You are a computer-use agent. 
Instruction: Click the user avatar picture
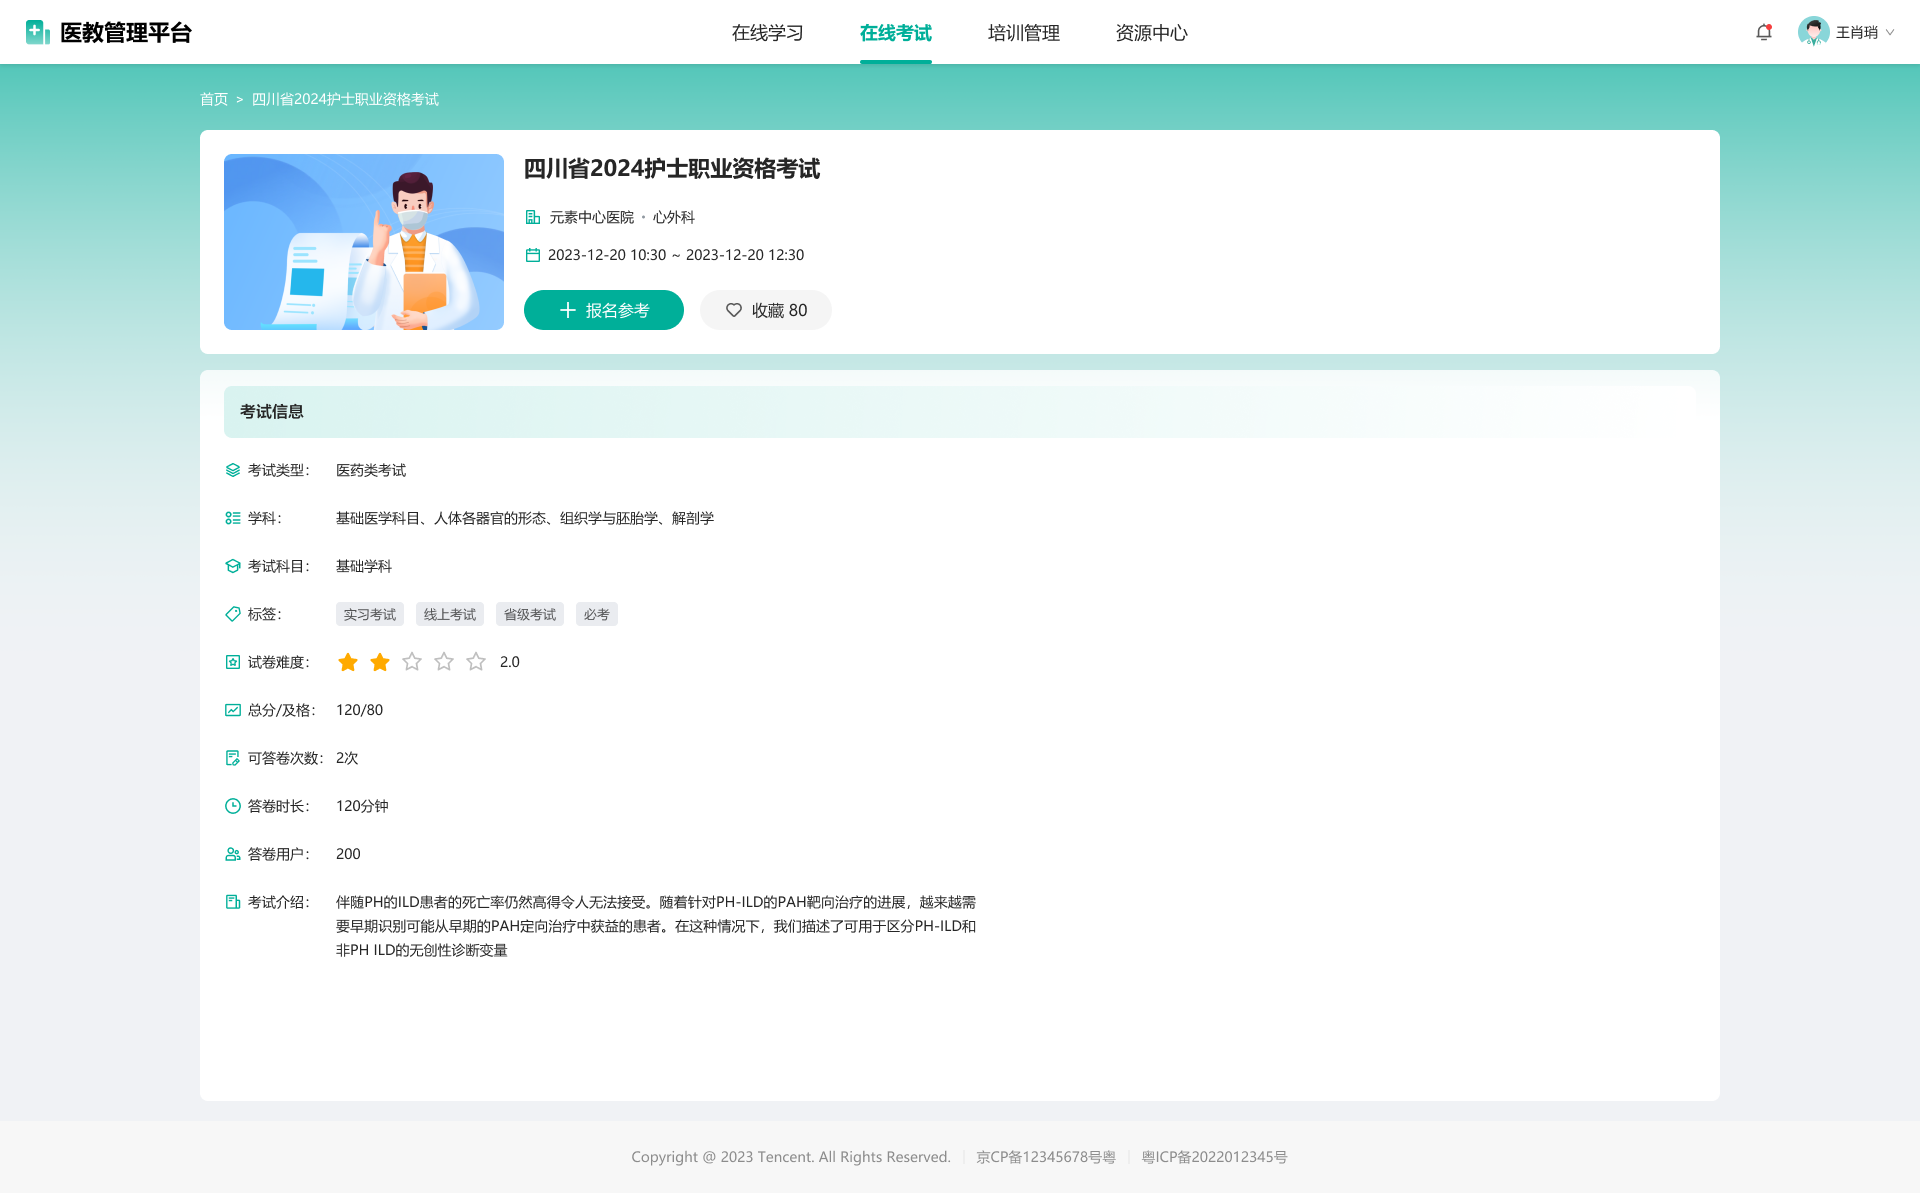point(1813,32)
